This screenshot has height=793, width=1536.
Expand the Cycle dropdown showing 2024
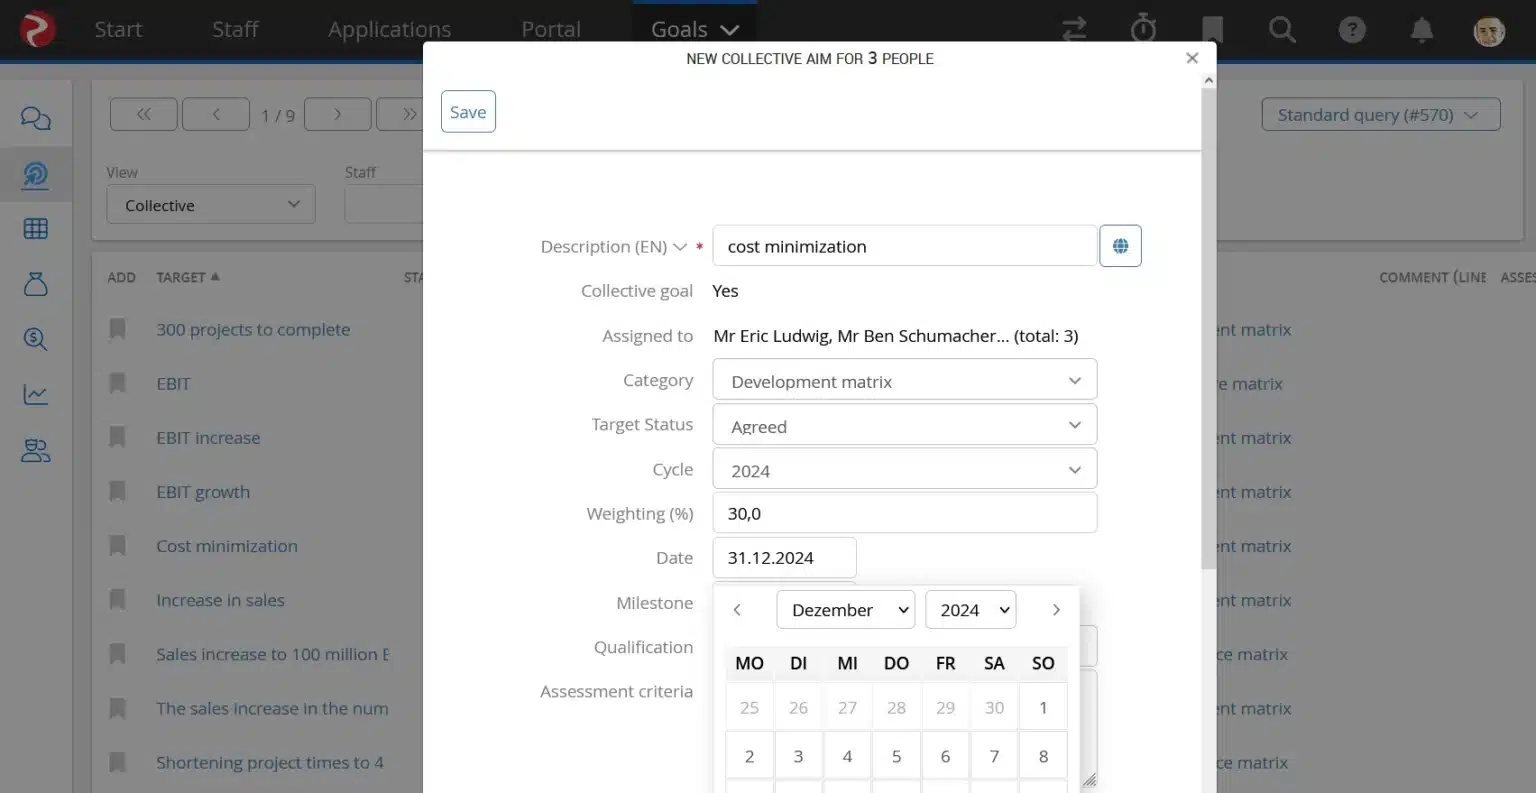click(x=904, y=468)
